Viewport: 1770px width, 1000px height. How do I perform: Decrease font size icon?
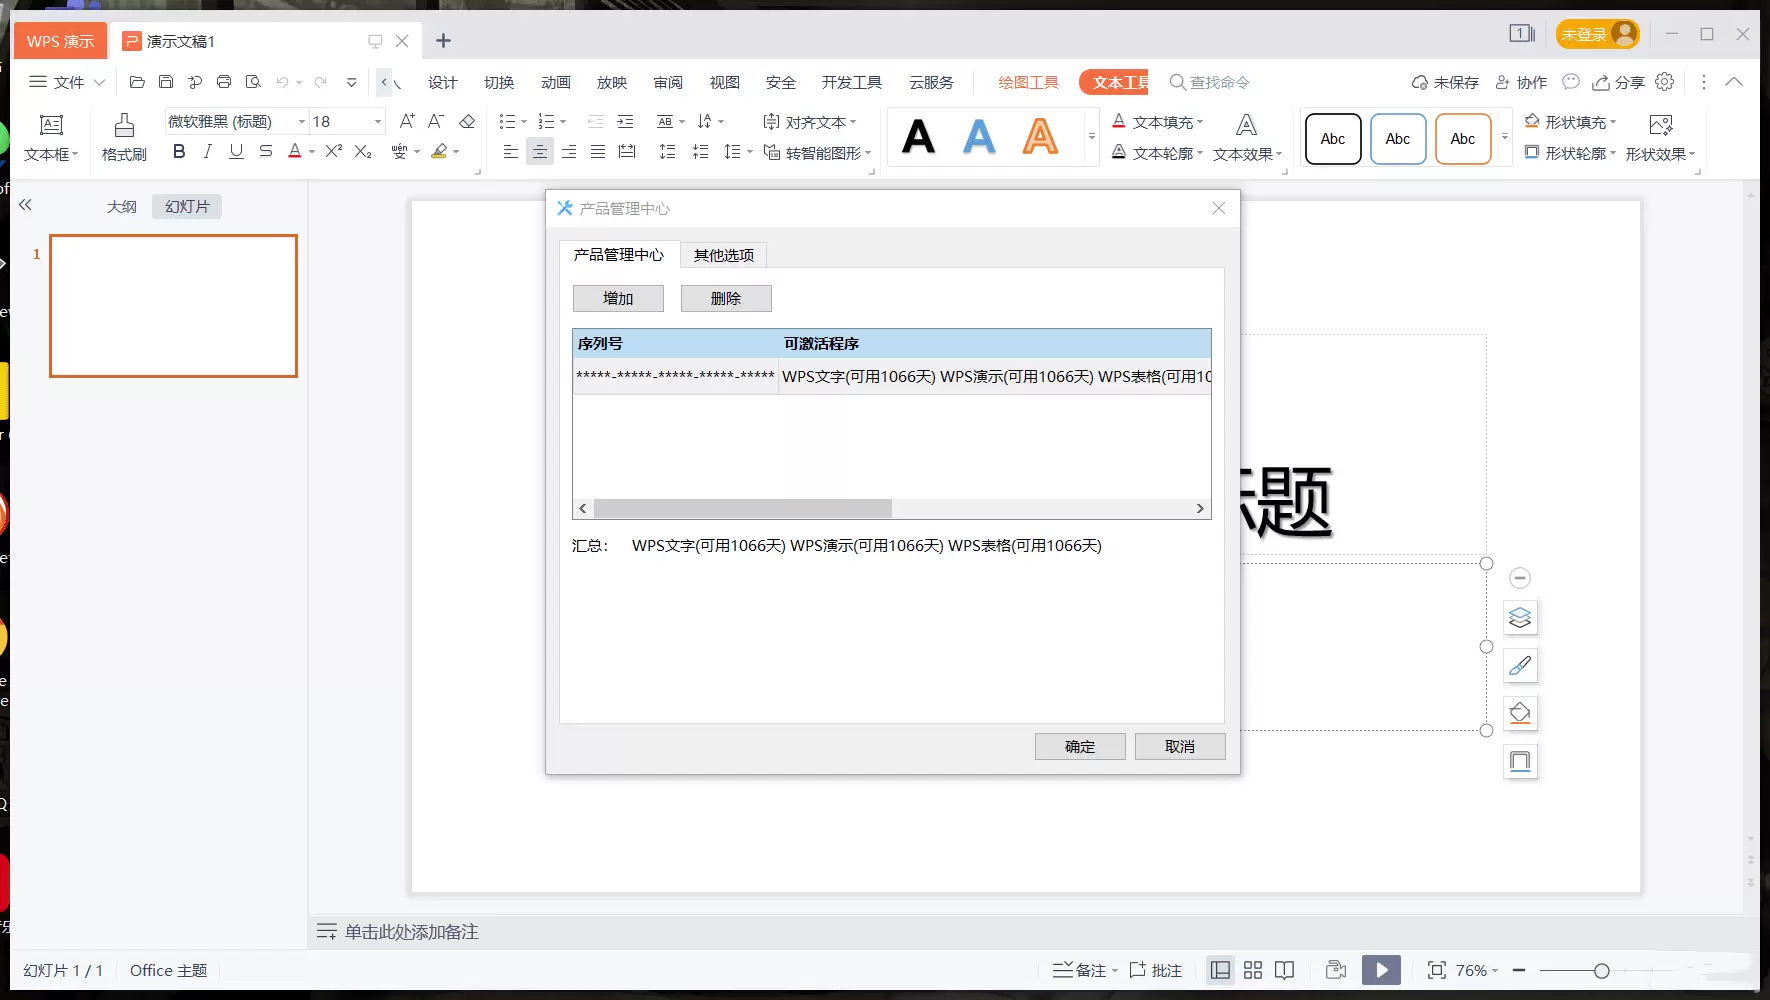(x=435, y=121)
